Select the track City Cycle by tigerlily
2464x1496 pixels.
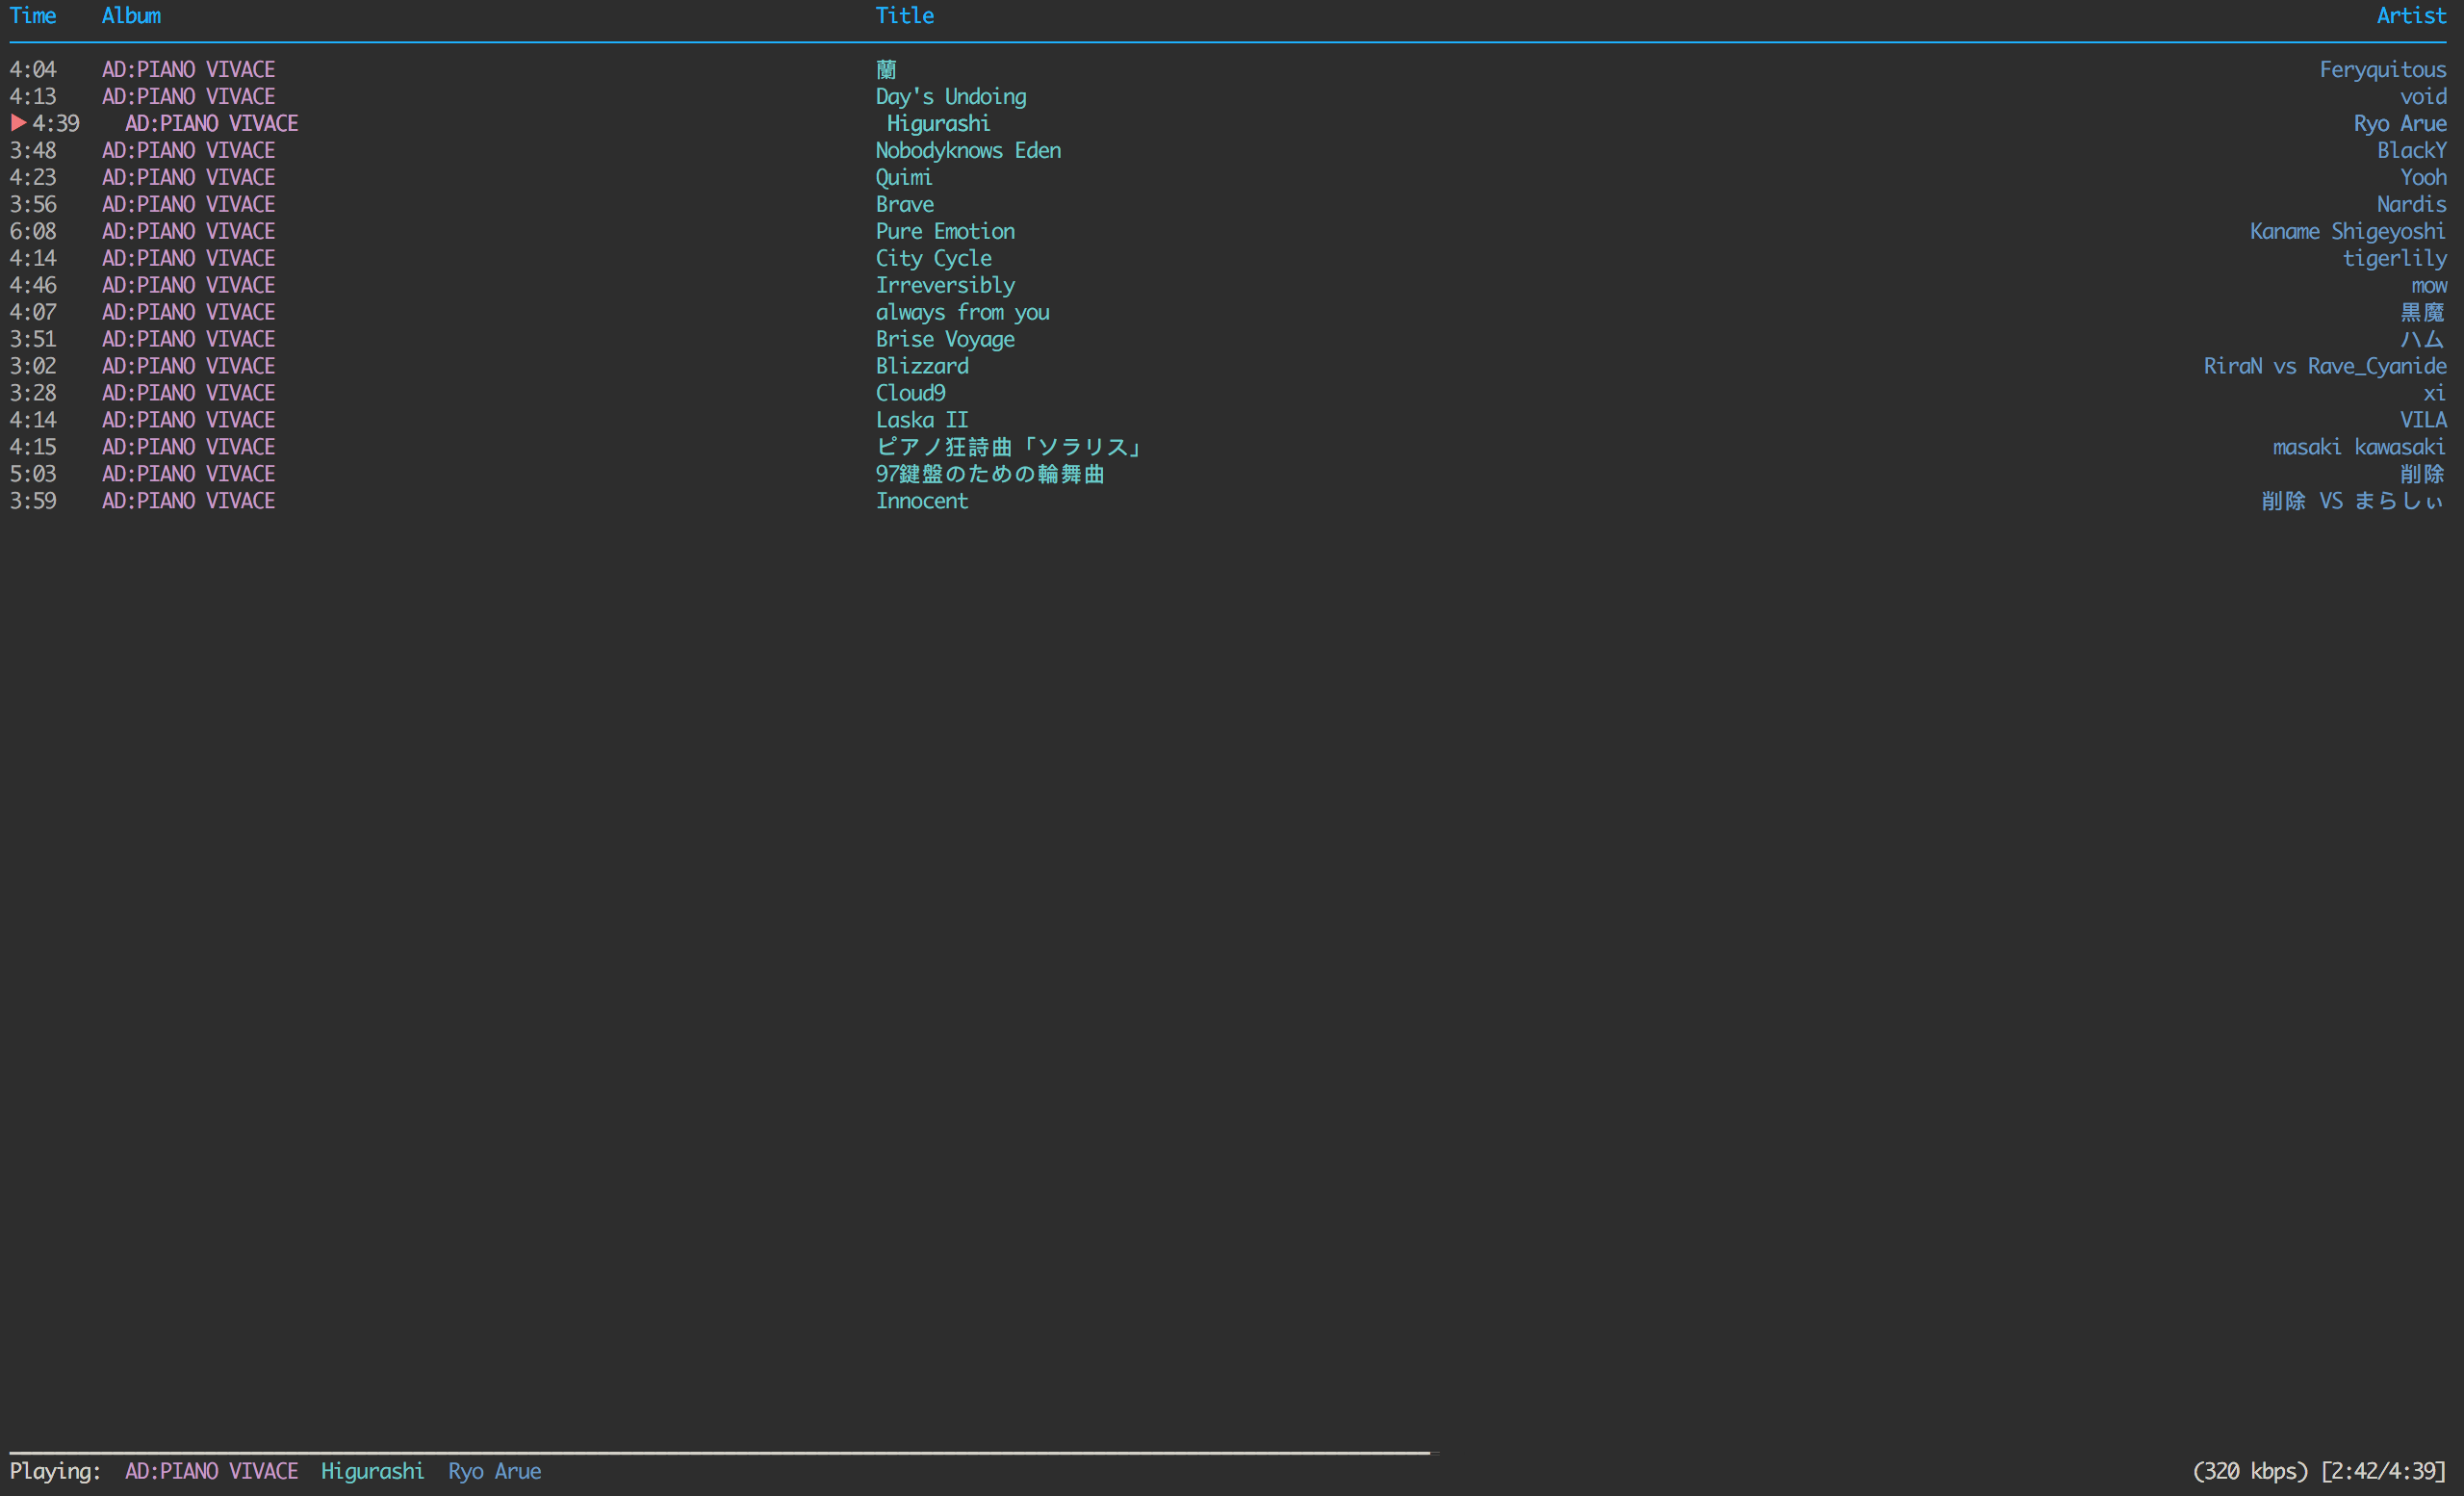click(933, 258)
